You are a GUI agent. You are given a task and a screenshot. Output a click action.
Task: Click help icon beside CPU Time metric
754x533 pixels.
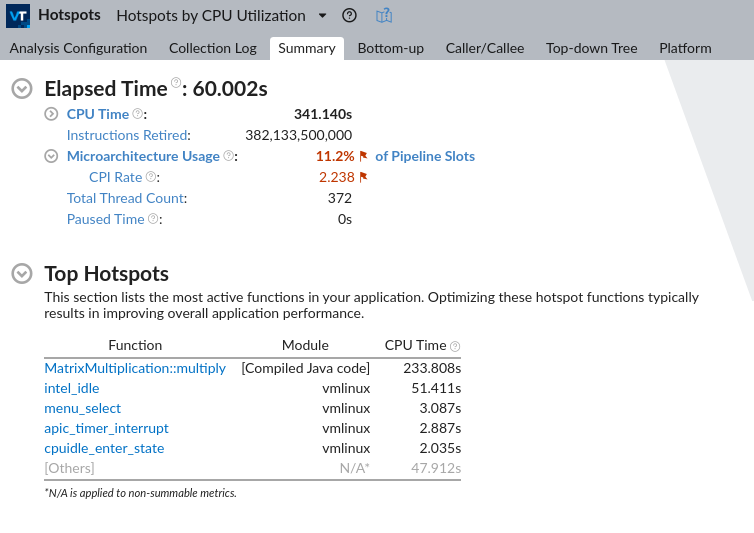click(x=137, y=114)
